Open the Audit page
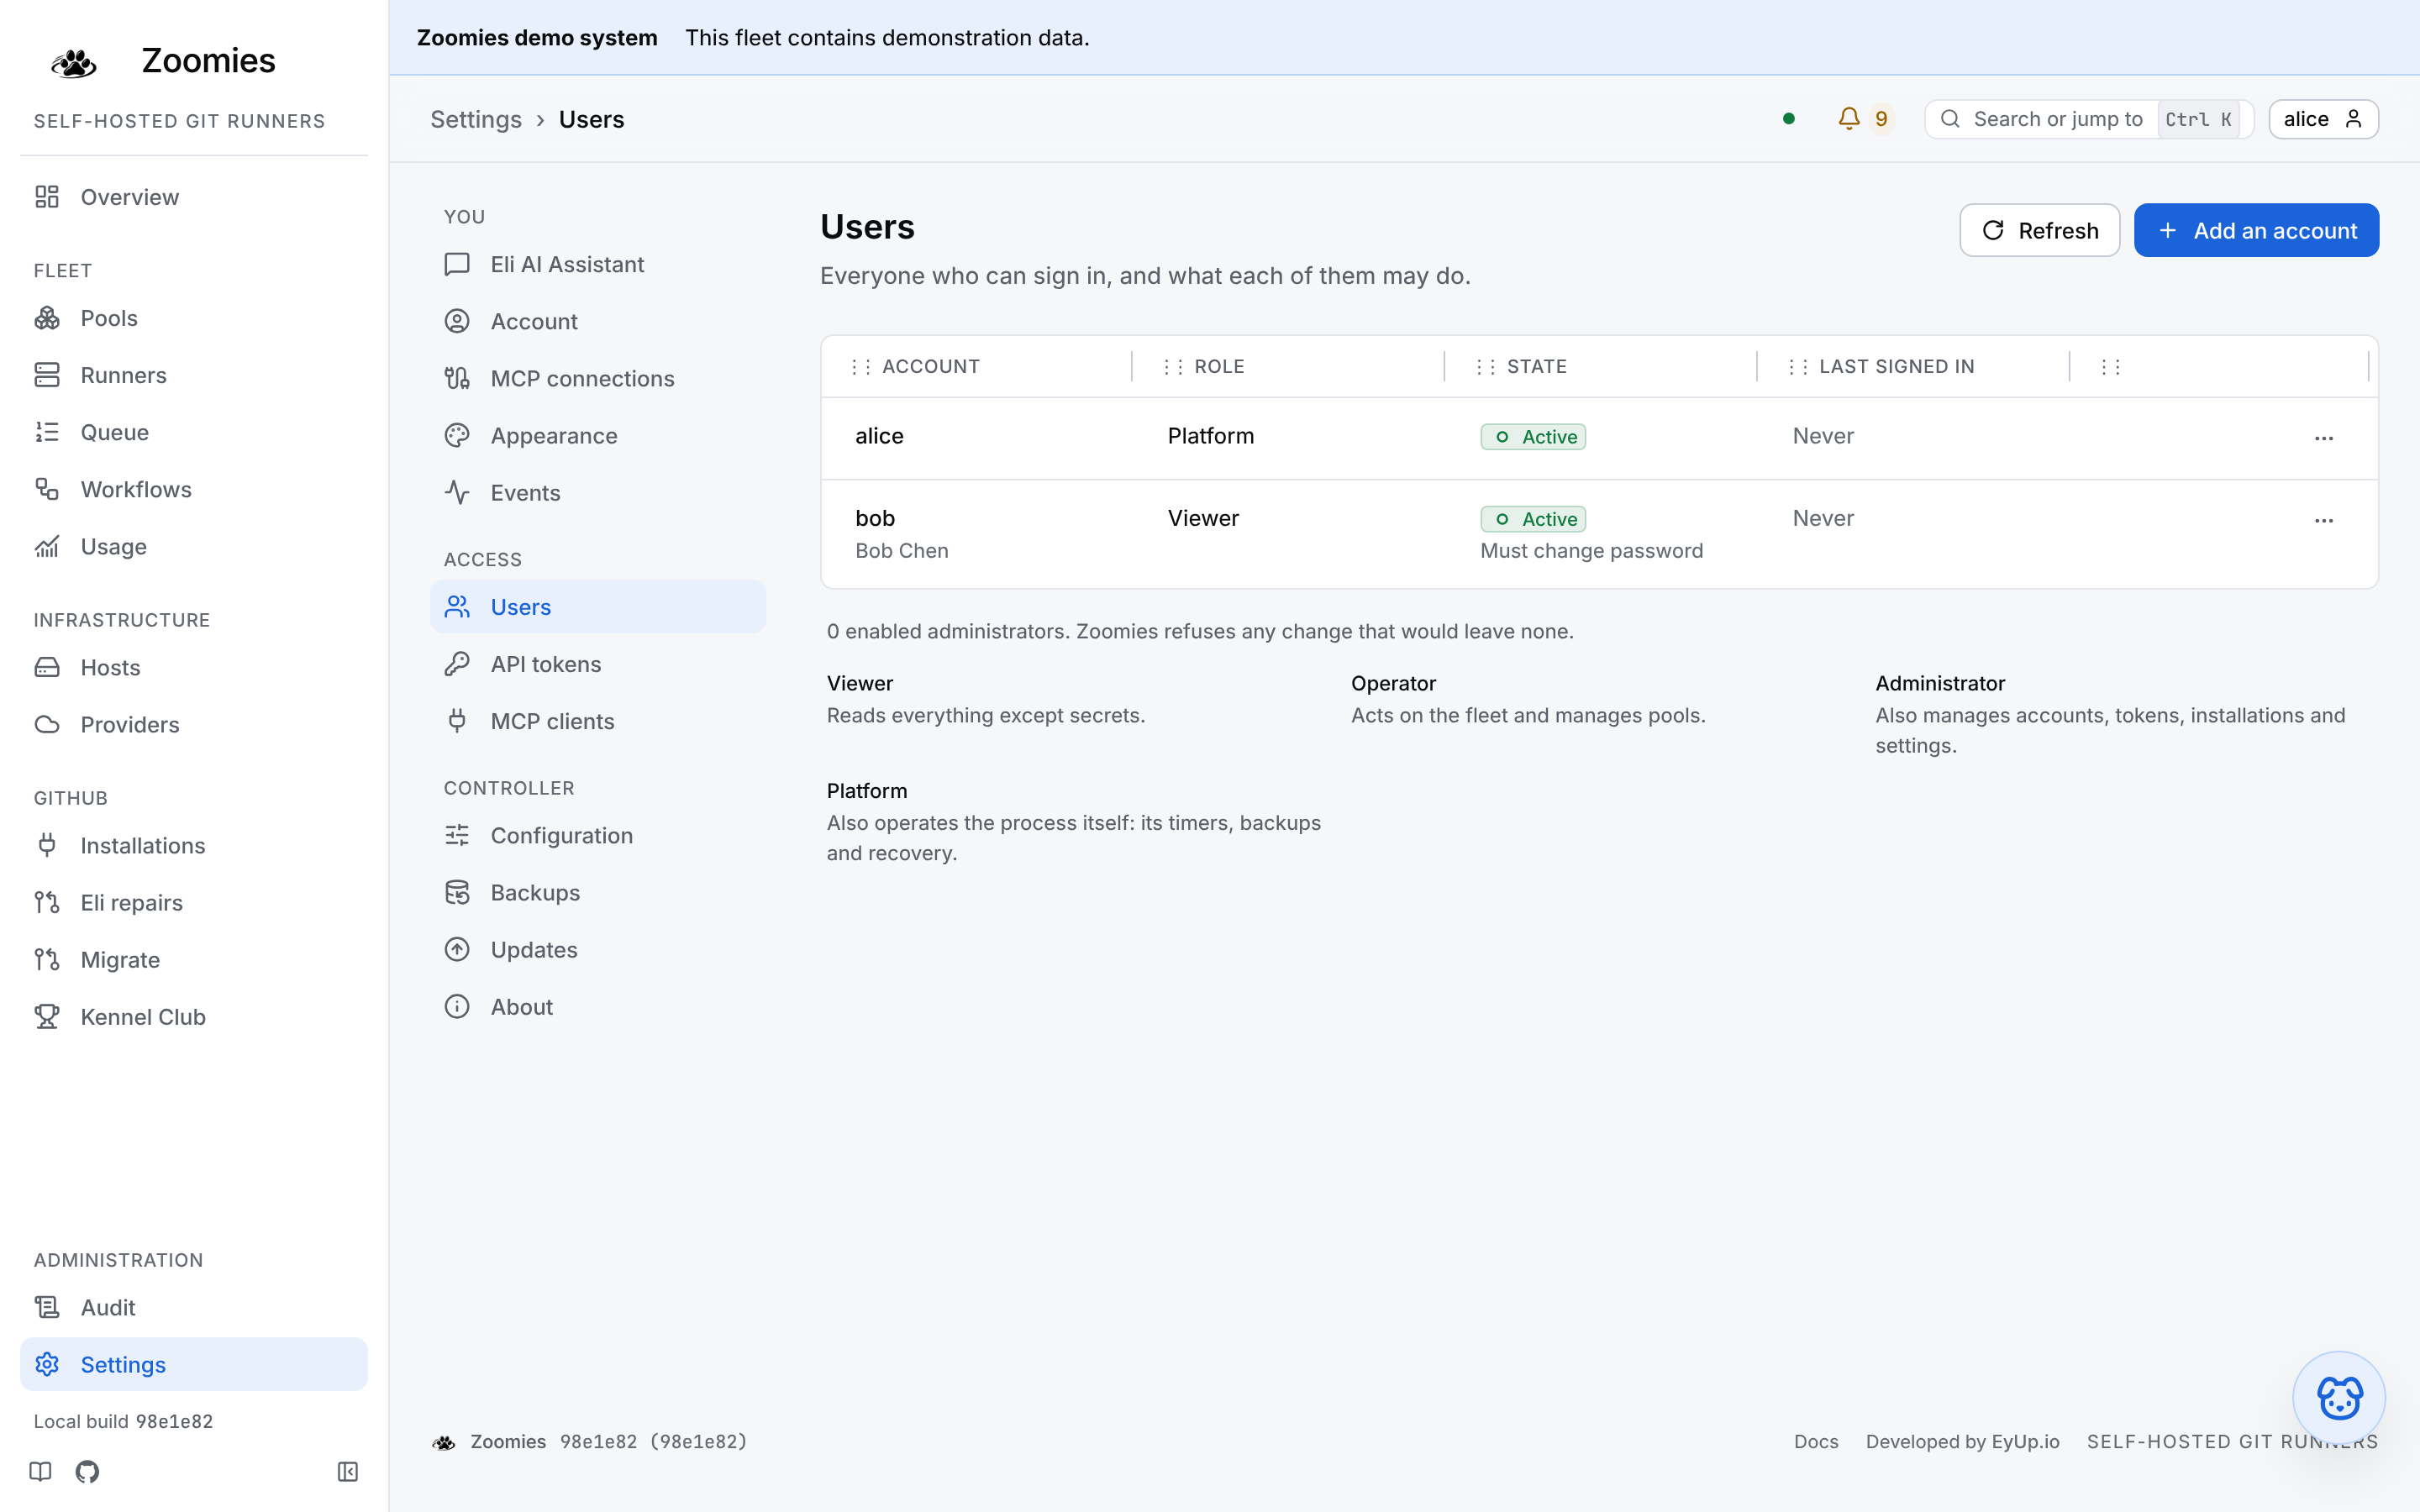The height and width of the screenshot is (1512, 2420). pos(194,1307)
